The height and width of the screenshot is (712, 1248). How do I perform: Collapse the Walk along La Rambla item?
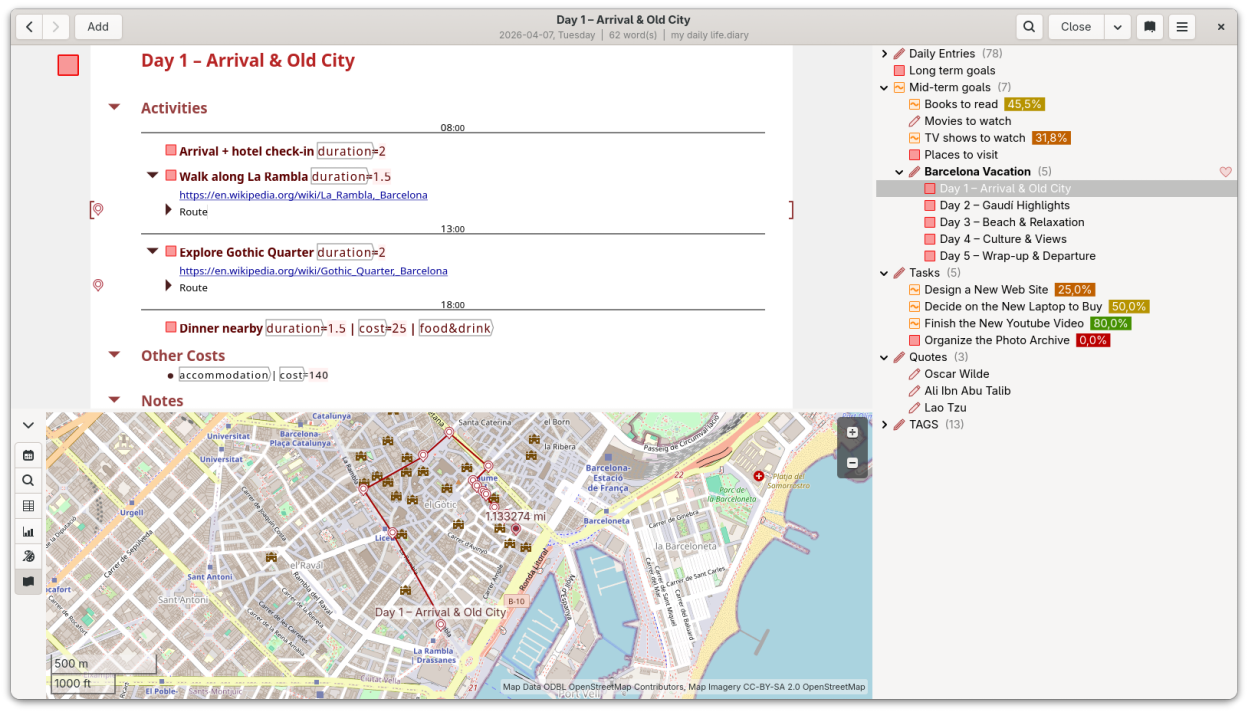152,175
